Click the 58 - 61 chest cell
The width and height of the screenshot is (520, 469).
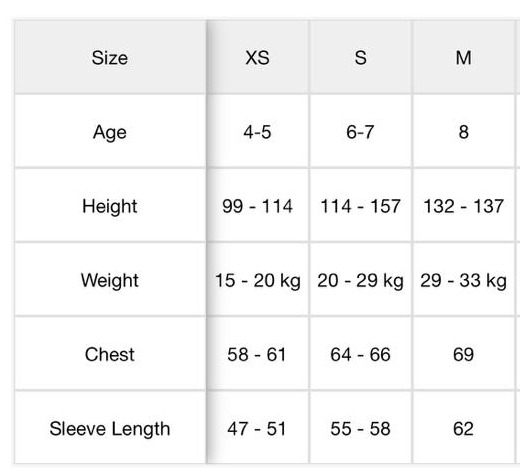pyautogui.click(x=257, y=354)
